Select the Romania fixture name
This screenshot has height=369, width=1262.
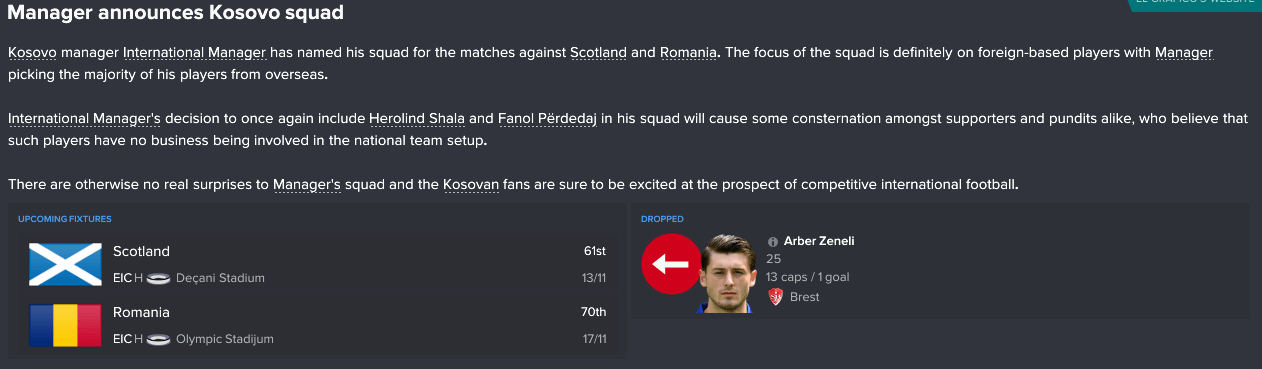tap(141, 313)
